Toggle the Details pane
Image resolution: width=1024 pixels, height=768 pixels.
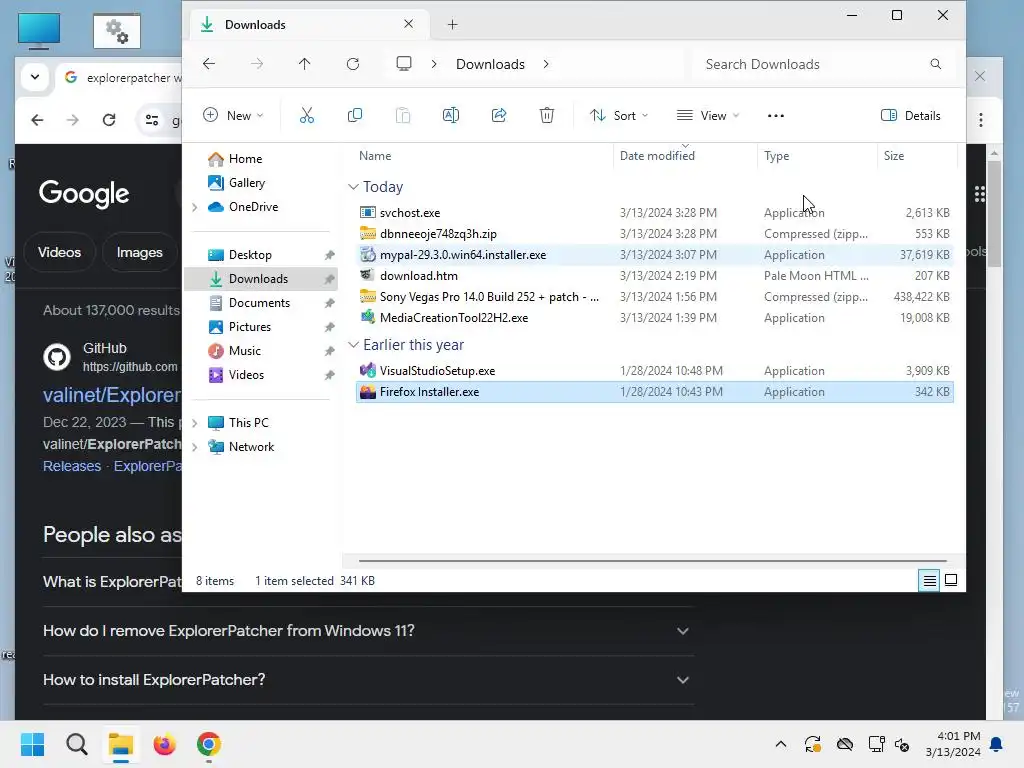click(910, 116)
